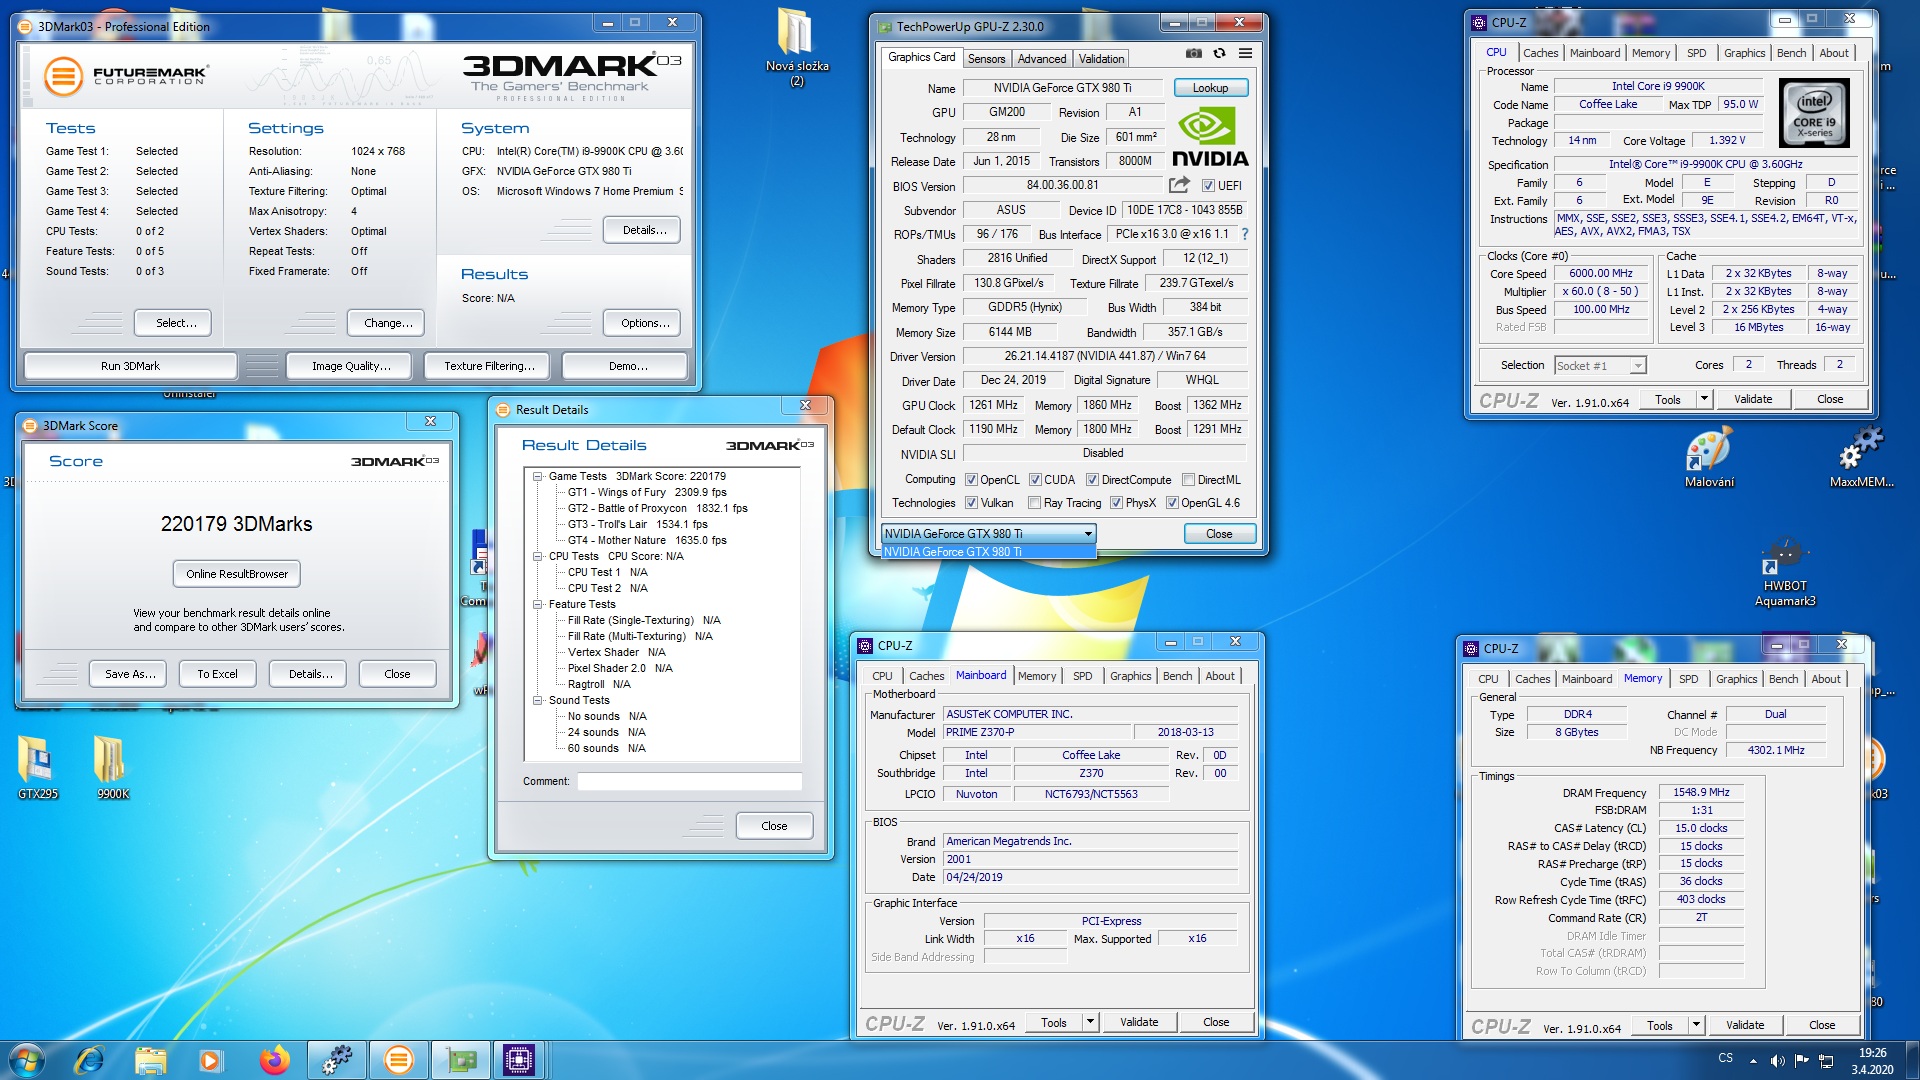Toggle the OpenCL checkbox

[x=970, y=480]
